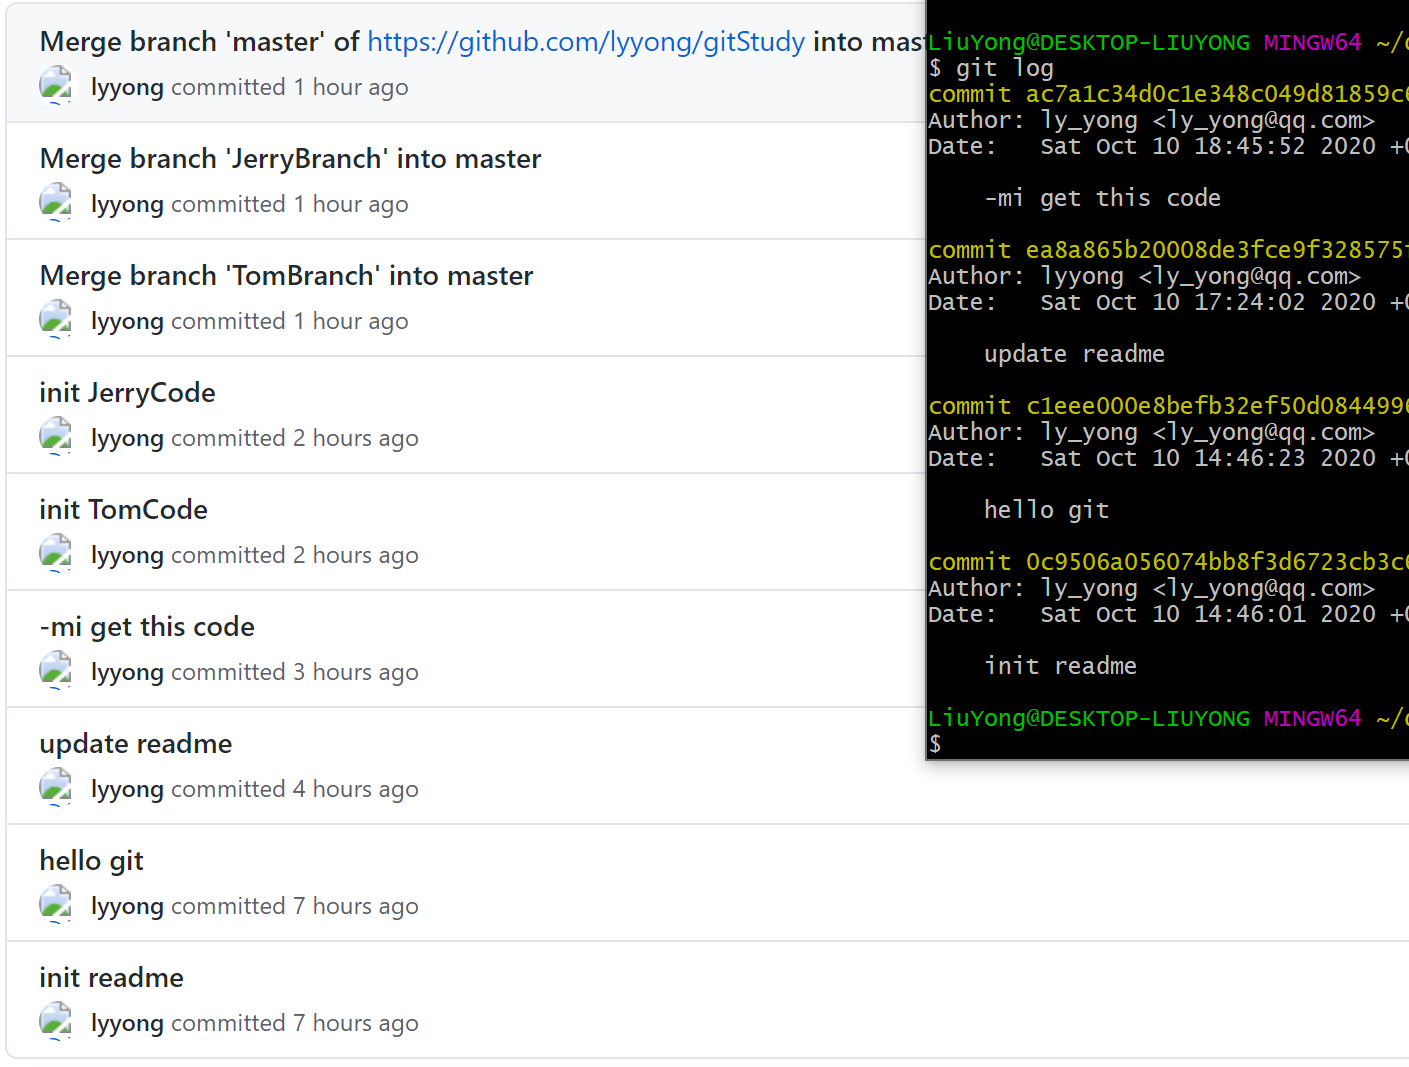Click avatar next to init TomCode commit

(x=56, y=554)
